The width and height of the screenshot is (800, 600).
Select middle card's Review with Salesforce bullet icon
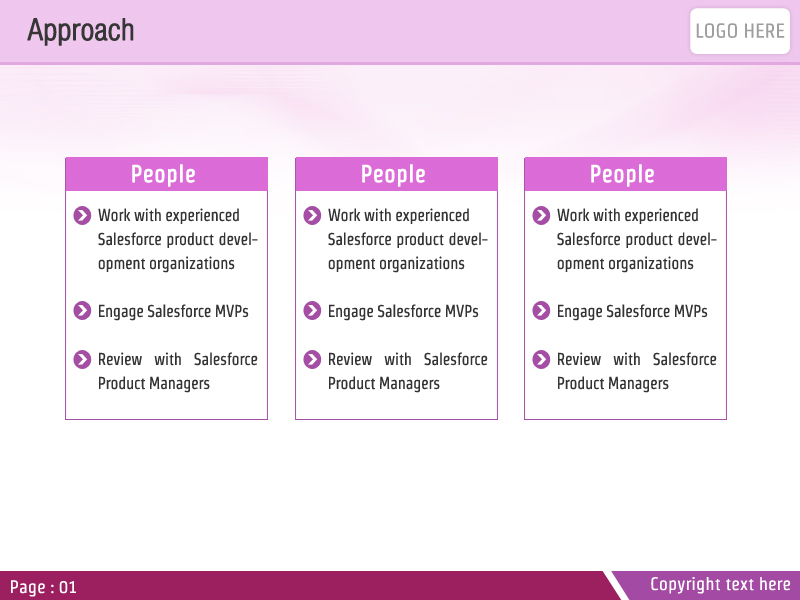tap(312, 359)
